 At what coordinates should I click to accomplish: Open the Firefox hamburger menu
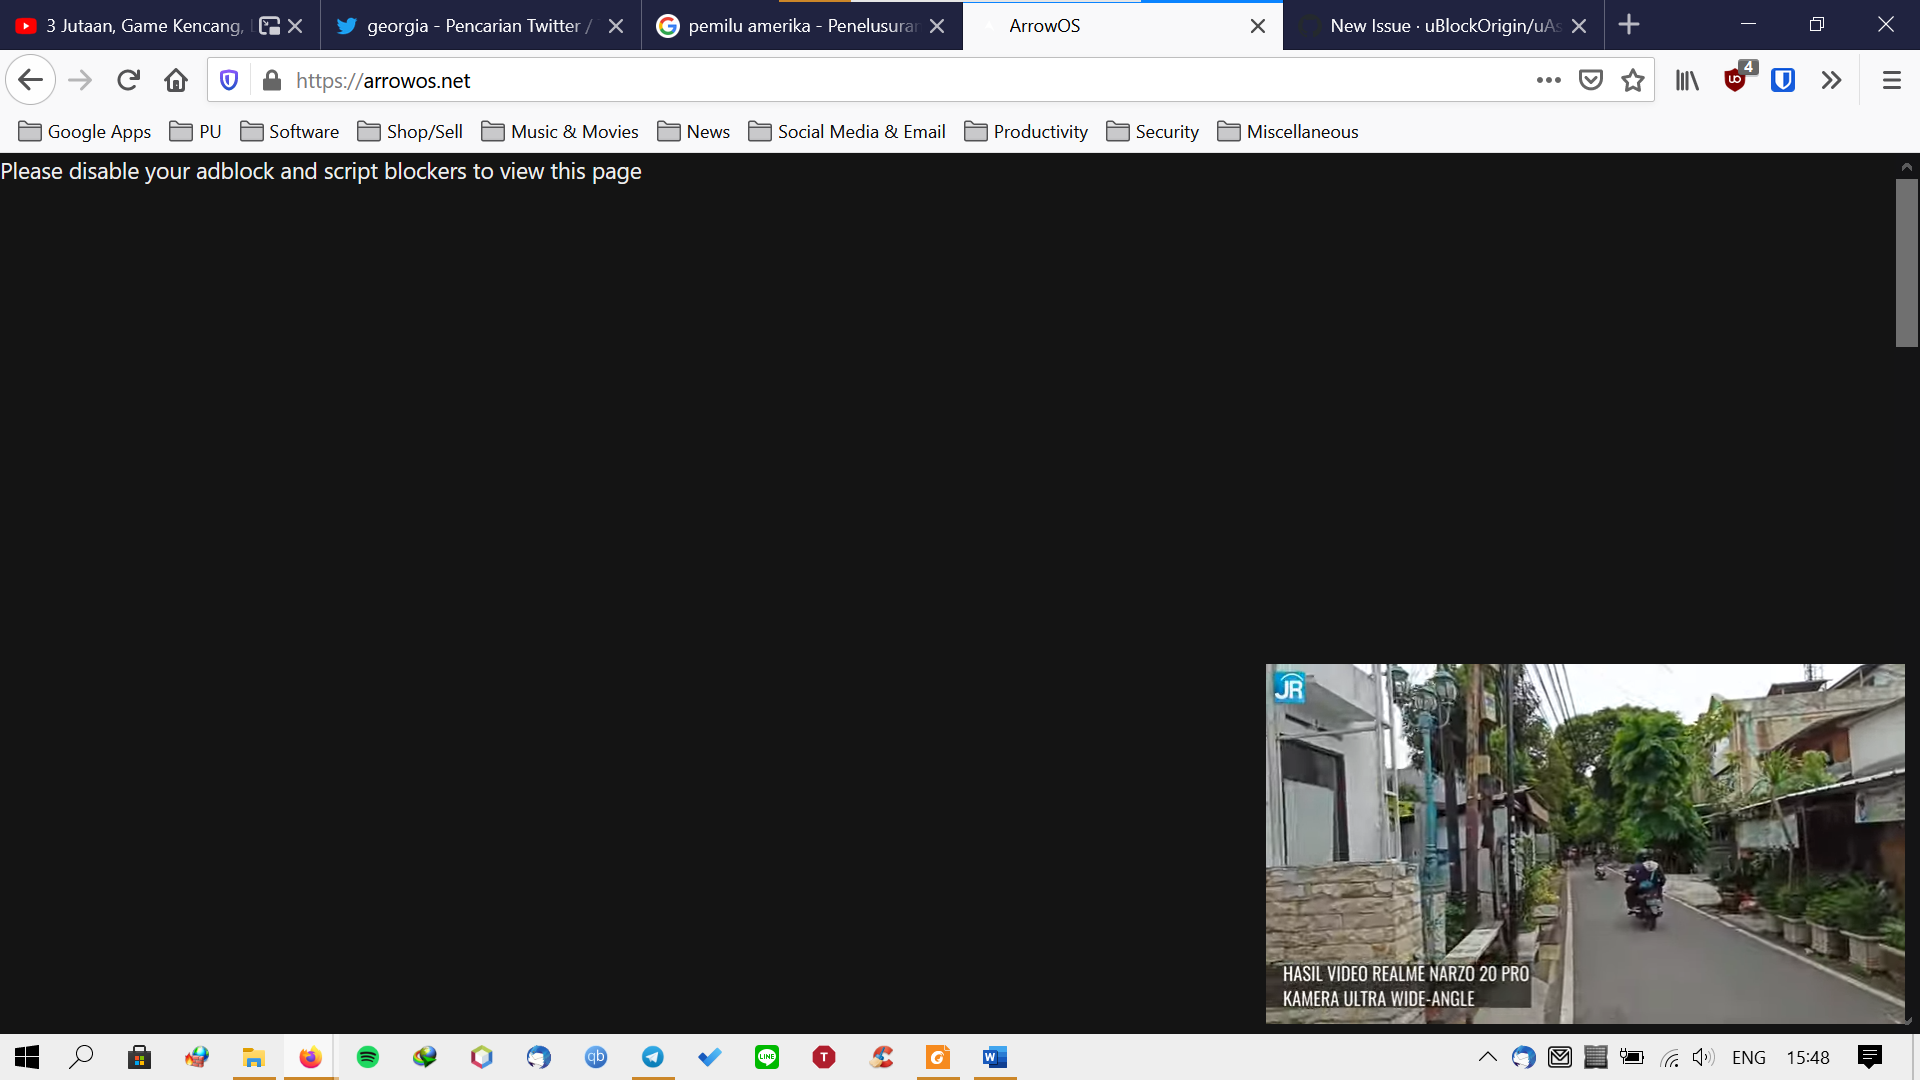coord(1889,79)
